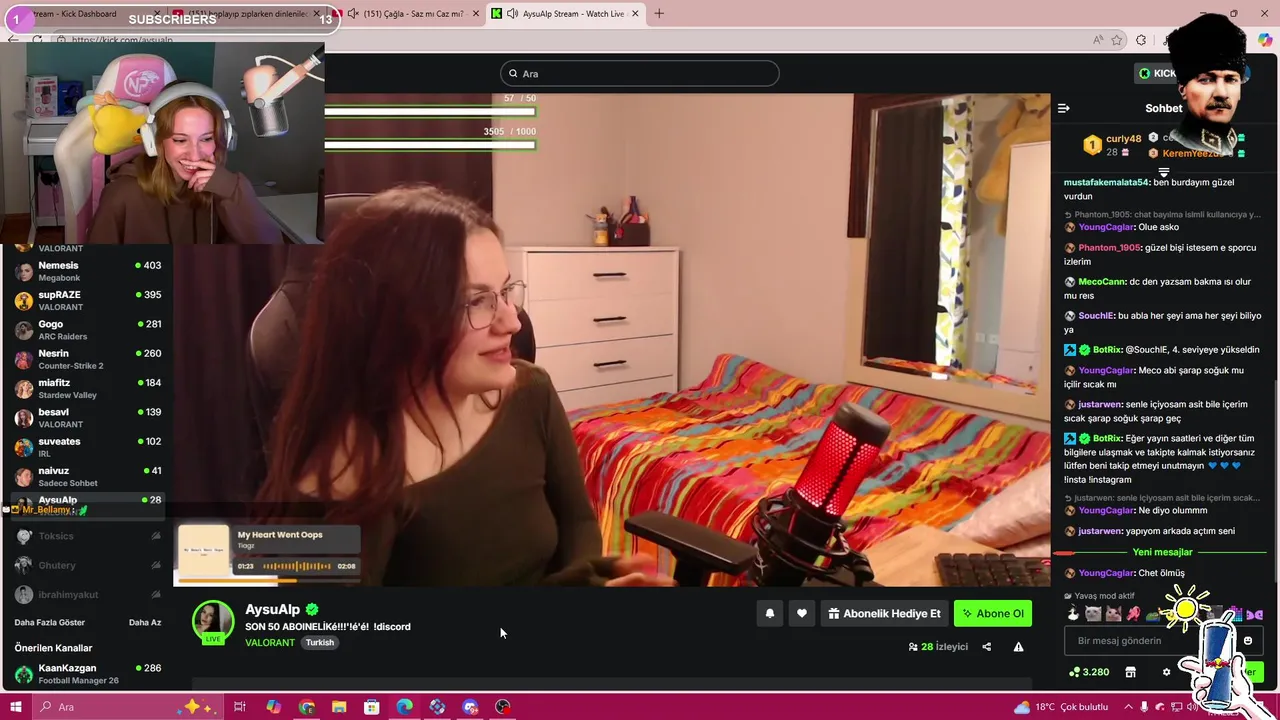Insert the duck emote into chat

pyautogui.click(x=1073, y=614)
